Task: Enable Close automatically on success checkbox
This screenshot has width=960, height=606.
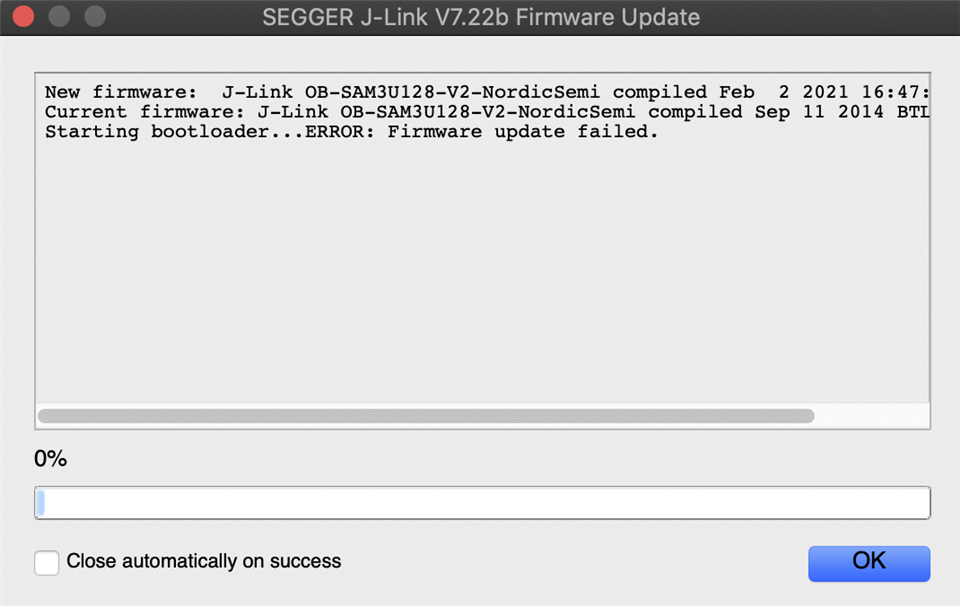Action: point(47,563)
